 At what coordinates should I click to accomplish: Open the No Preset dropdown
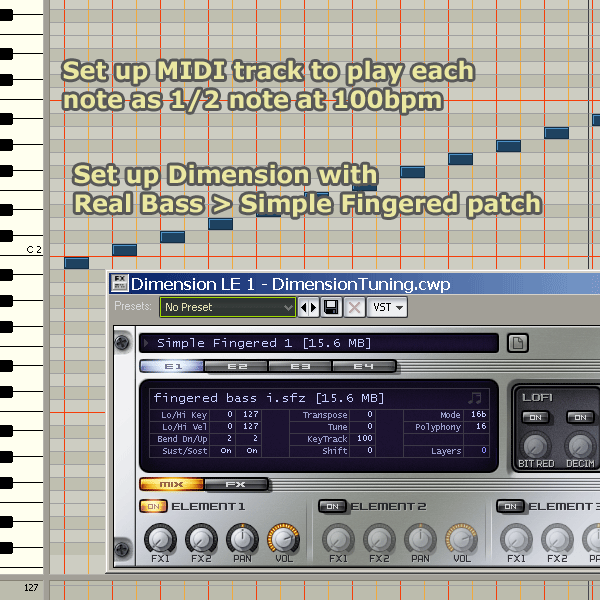pyautogui.click(x=228, y=308)
